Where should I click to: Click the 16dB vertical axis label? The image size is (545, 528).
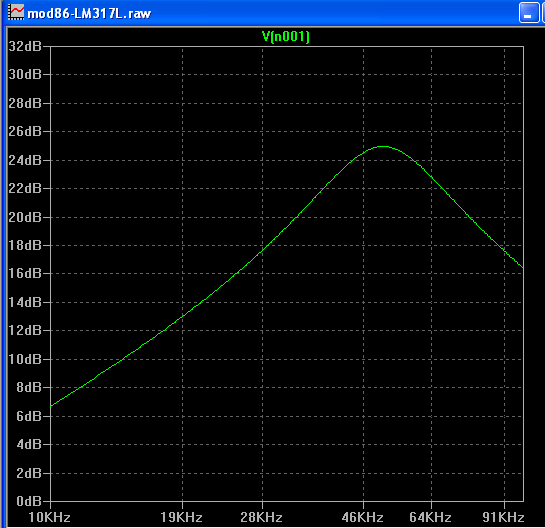point(25,273)
